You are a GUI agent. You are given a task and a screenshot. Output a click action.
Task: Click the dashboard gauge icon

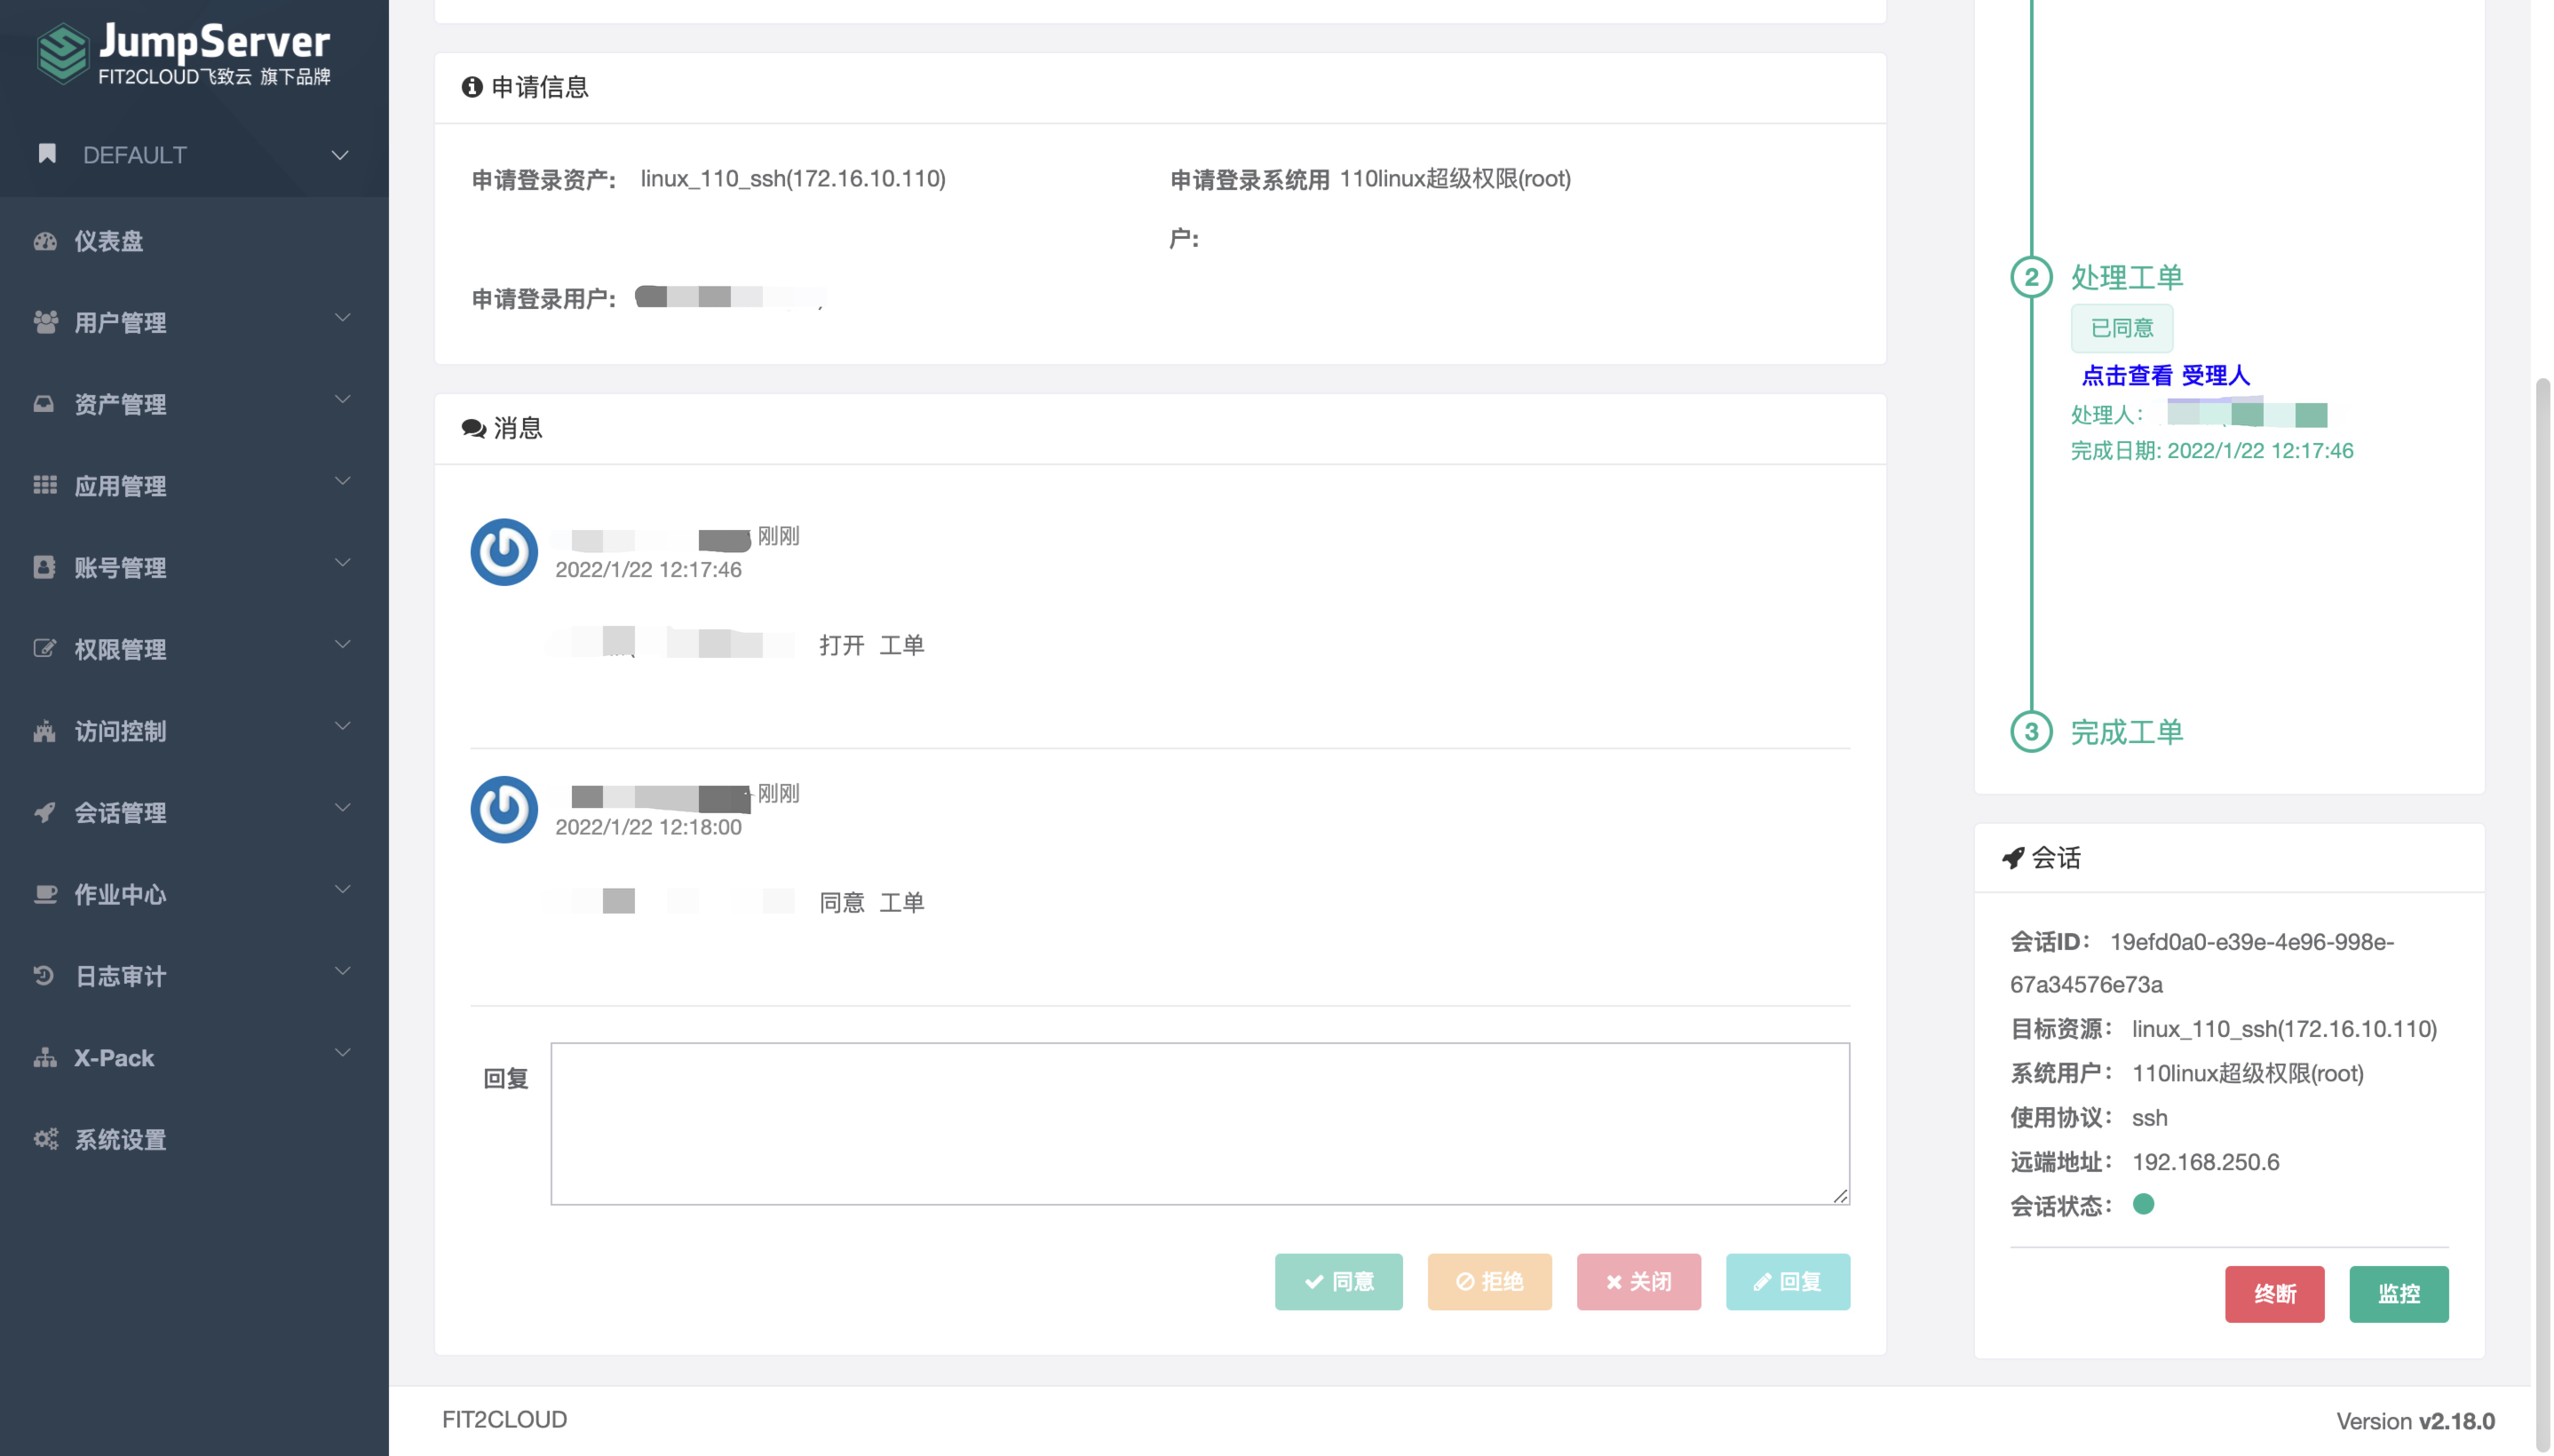point(45,241)
